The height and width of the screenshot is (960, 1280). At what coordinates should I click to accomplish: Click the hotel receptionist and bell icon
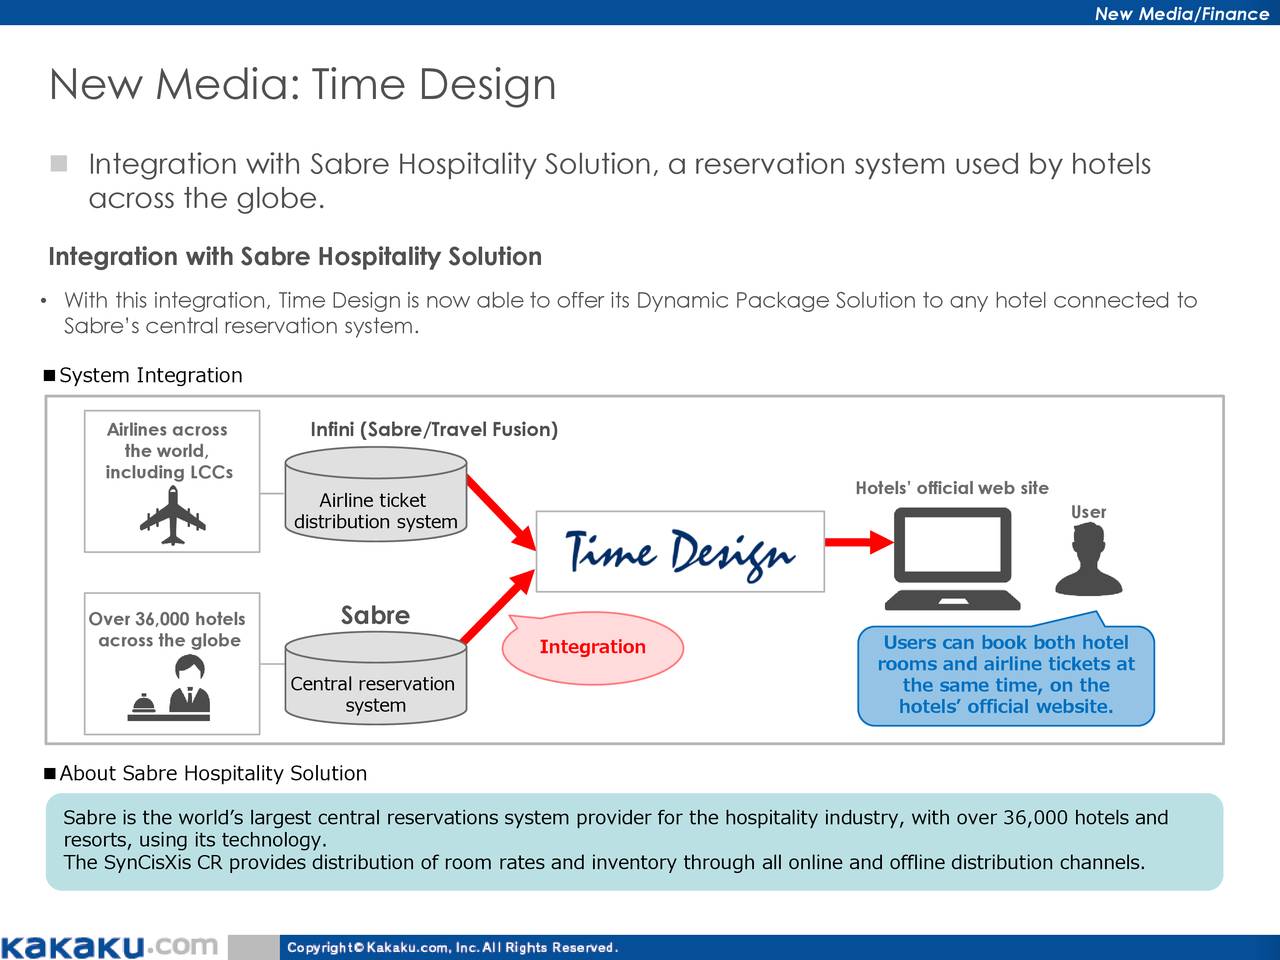coord(170,688)
